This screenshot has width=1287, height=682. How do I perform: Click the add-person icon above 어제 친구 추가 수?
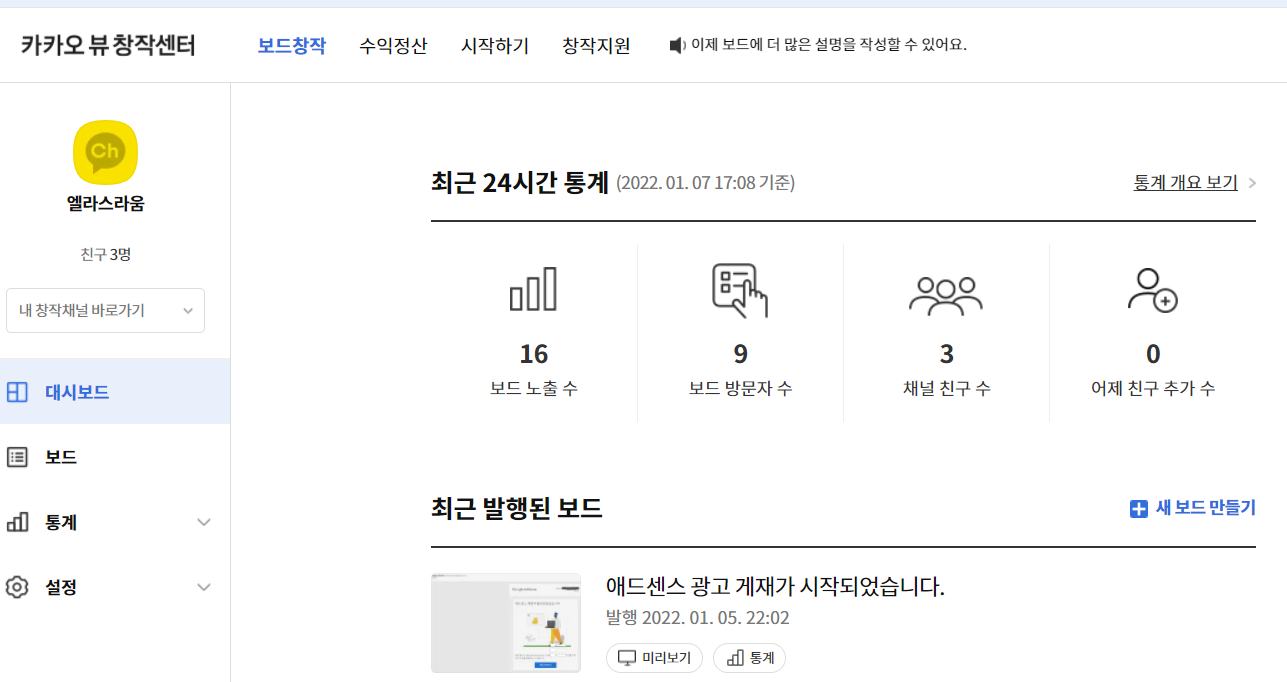click(1152, 290)
